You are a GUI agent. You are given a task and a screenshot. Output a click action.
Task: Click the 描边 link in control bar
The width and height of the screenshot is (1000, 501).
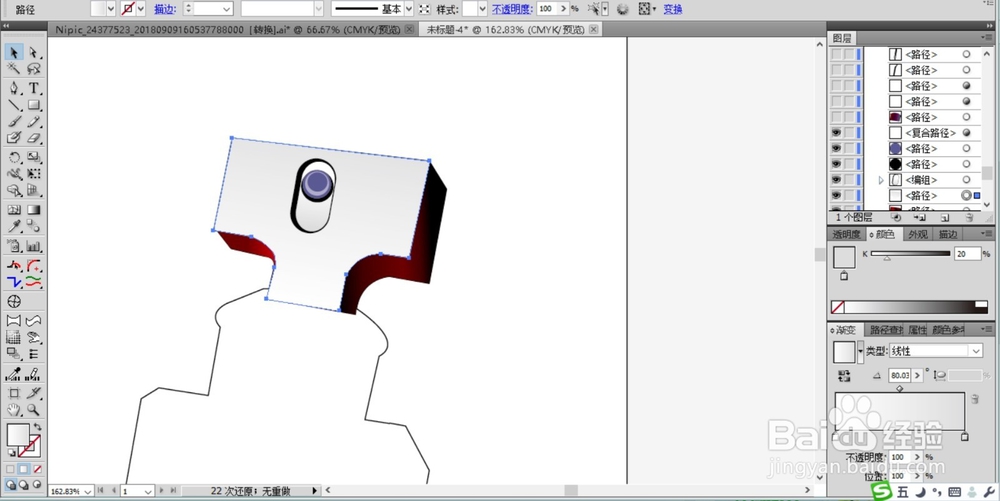coord(165,9)
